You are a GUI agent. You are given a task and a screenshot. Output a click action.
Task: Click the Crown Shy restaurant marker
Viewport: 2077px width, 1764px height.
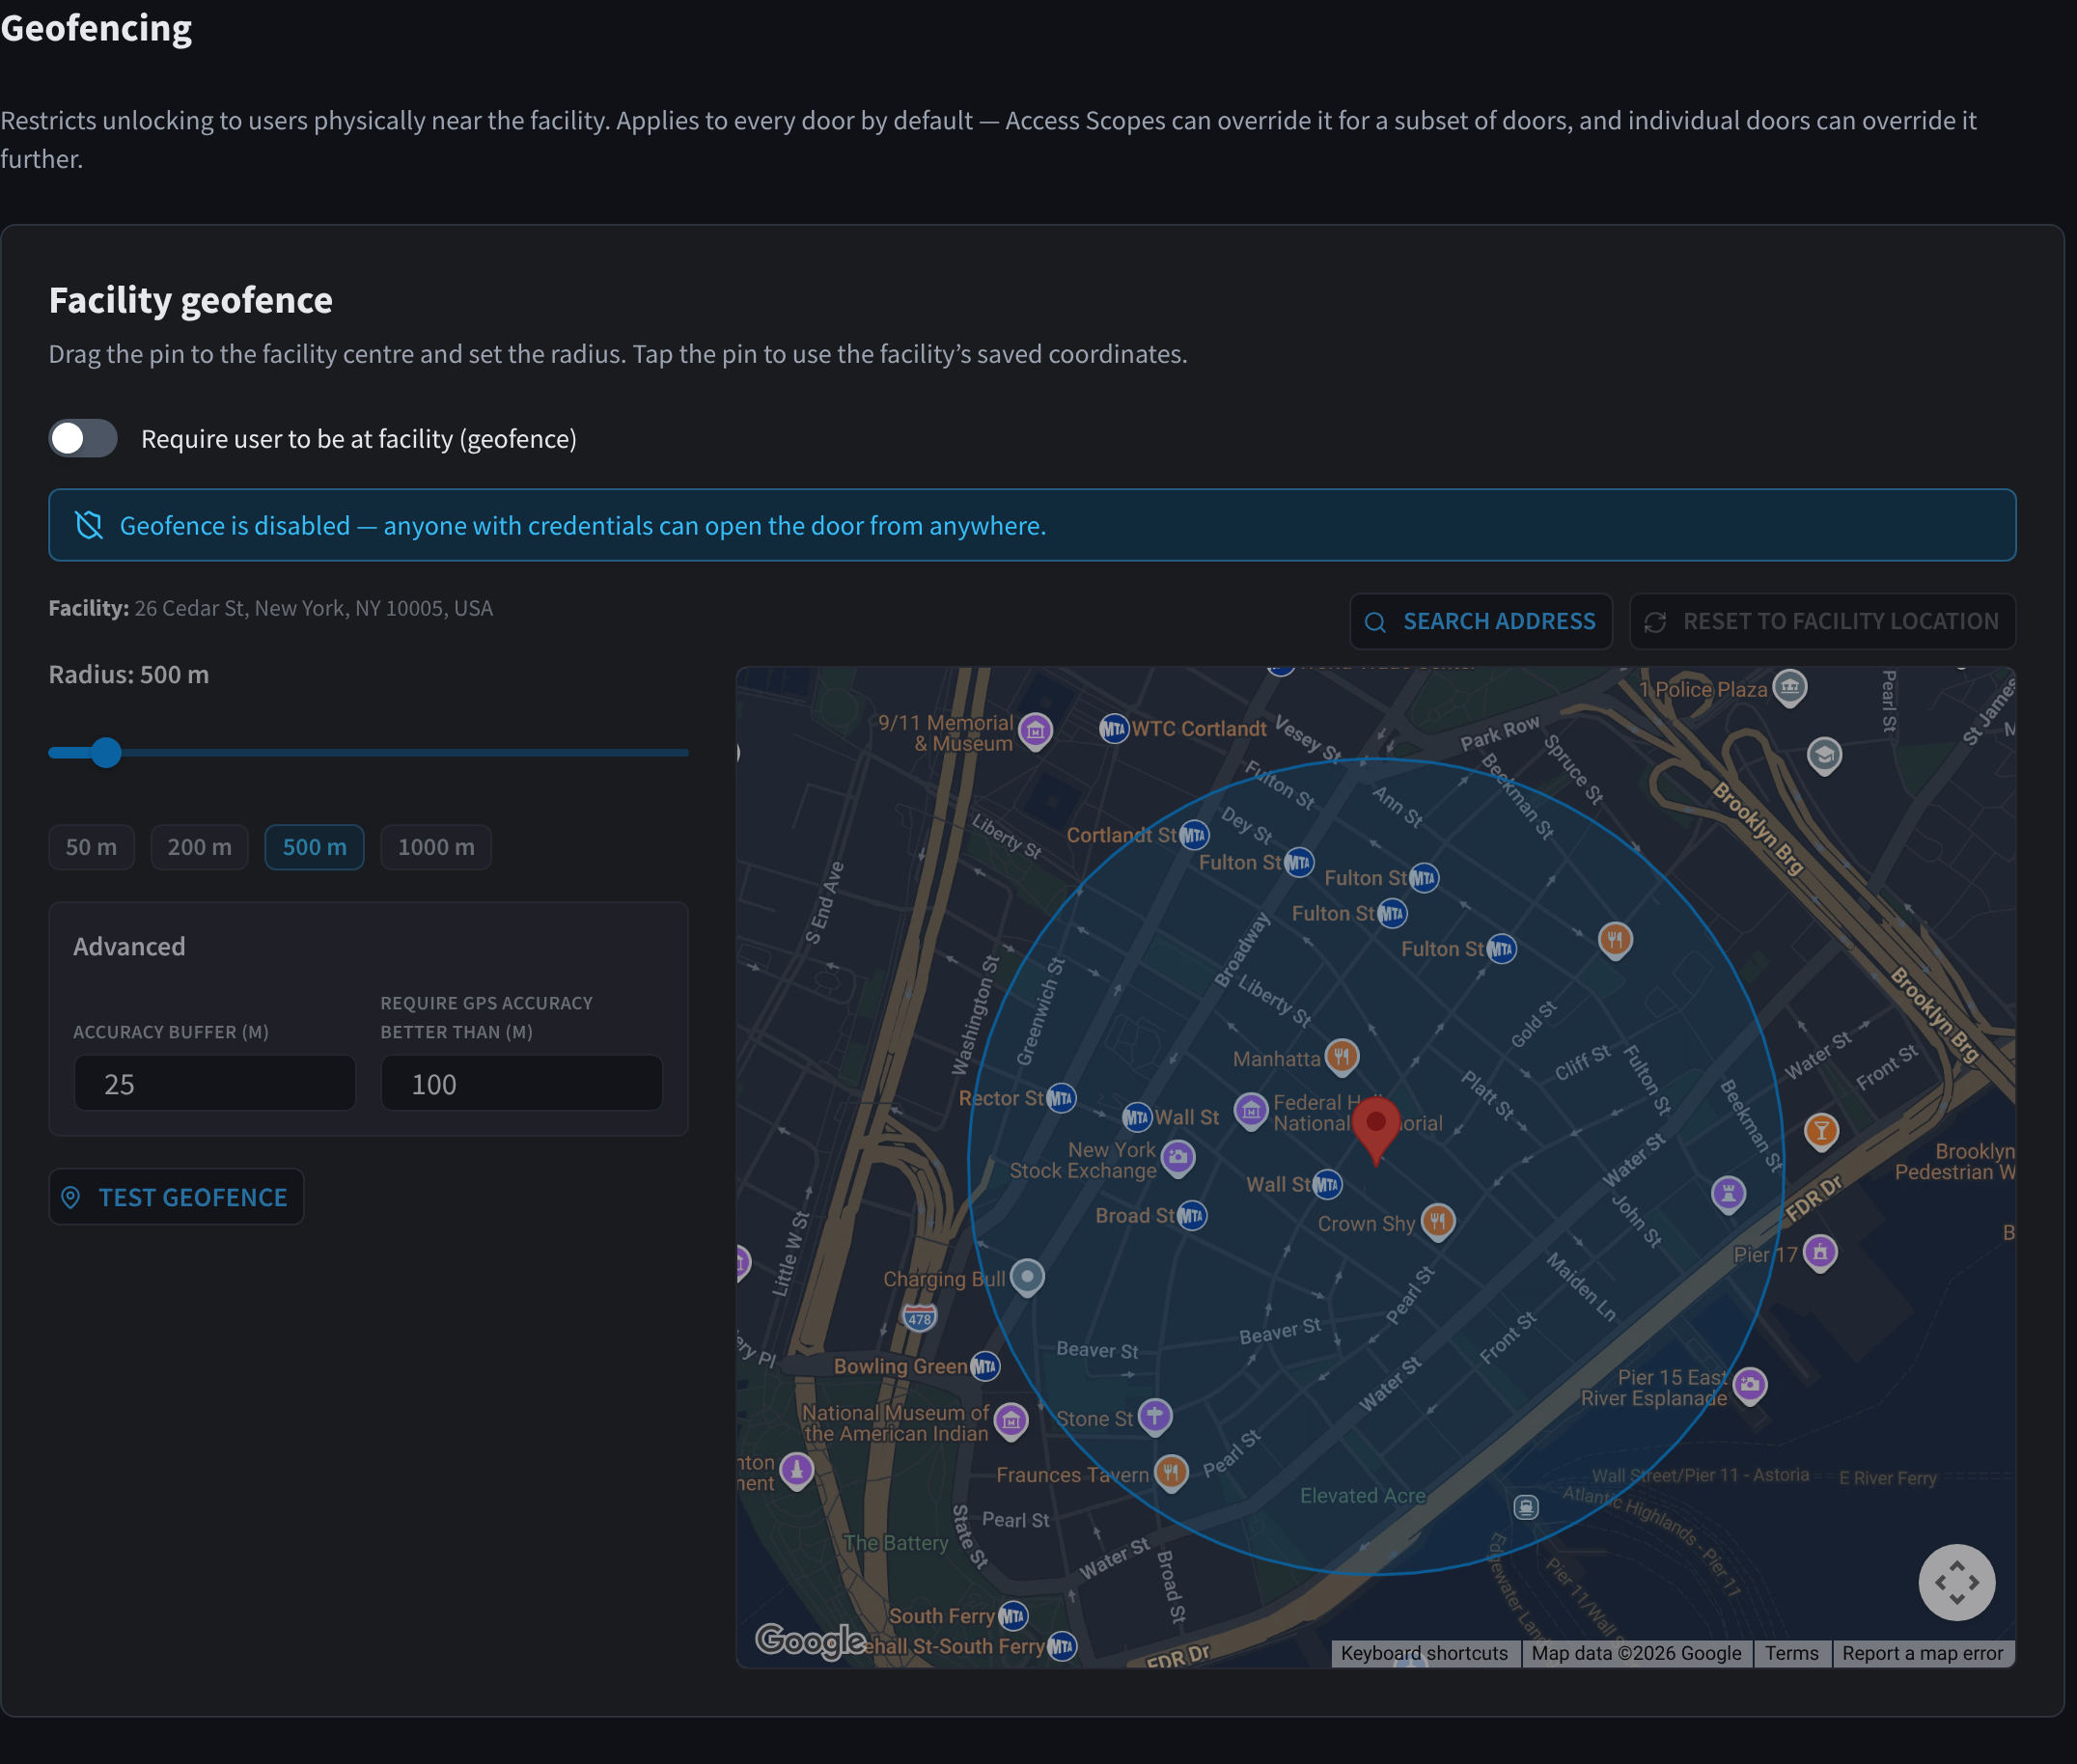pyautogui.click(x=1437, y=1221)
